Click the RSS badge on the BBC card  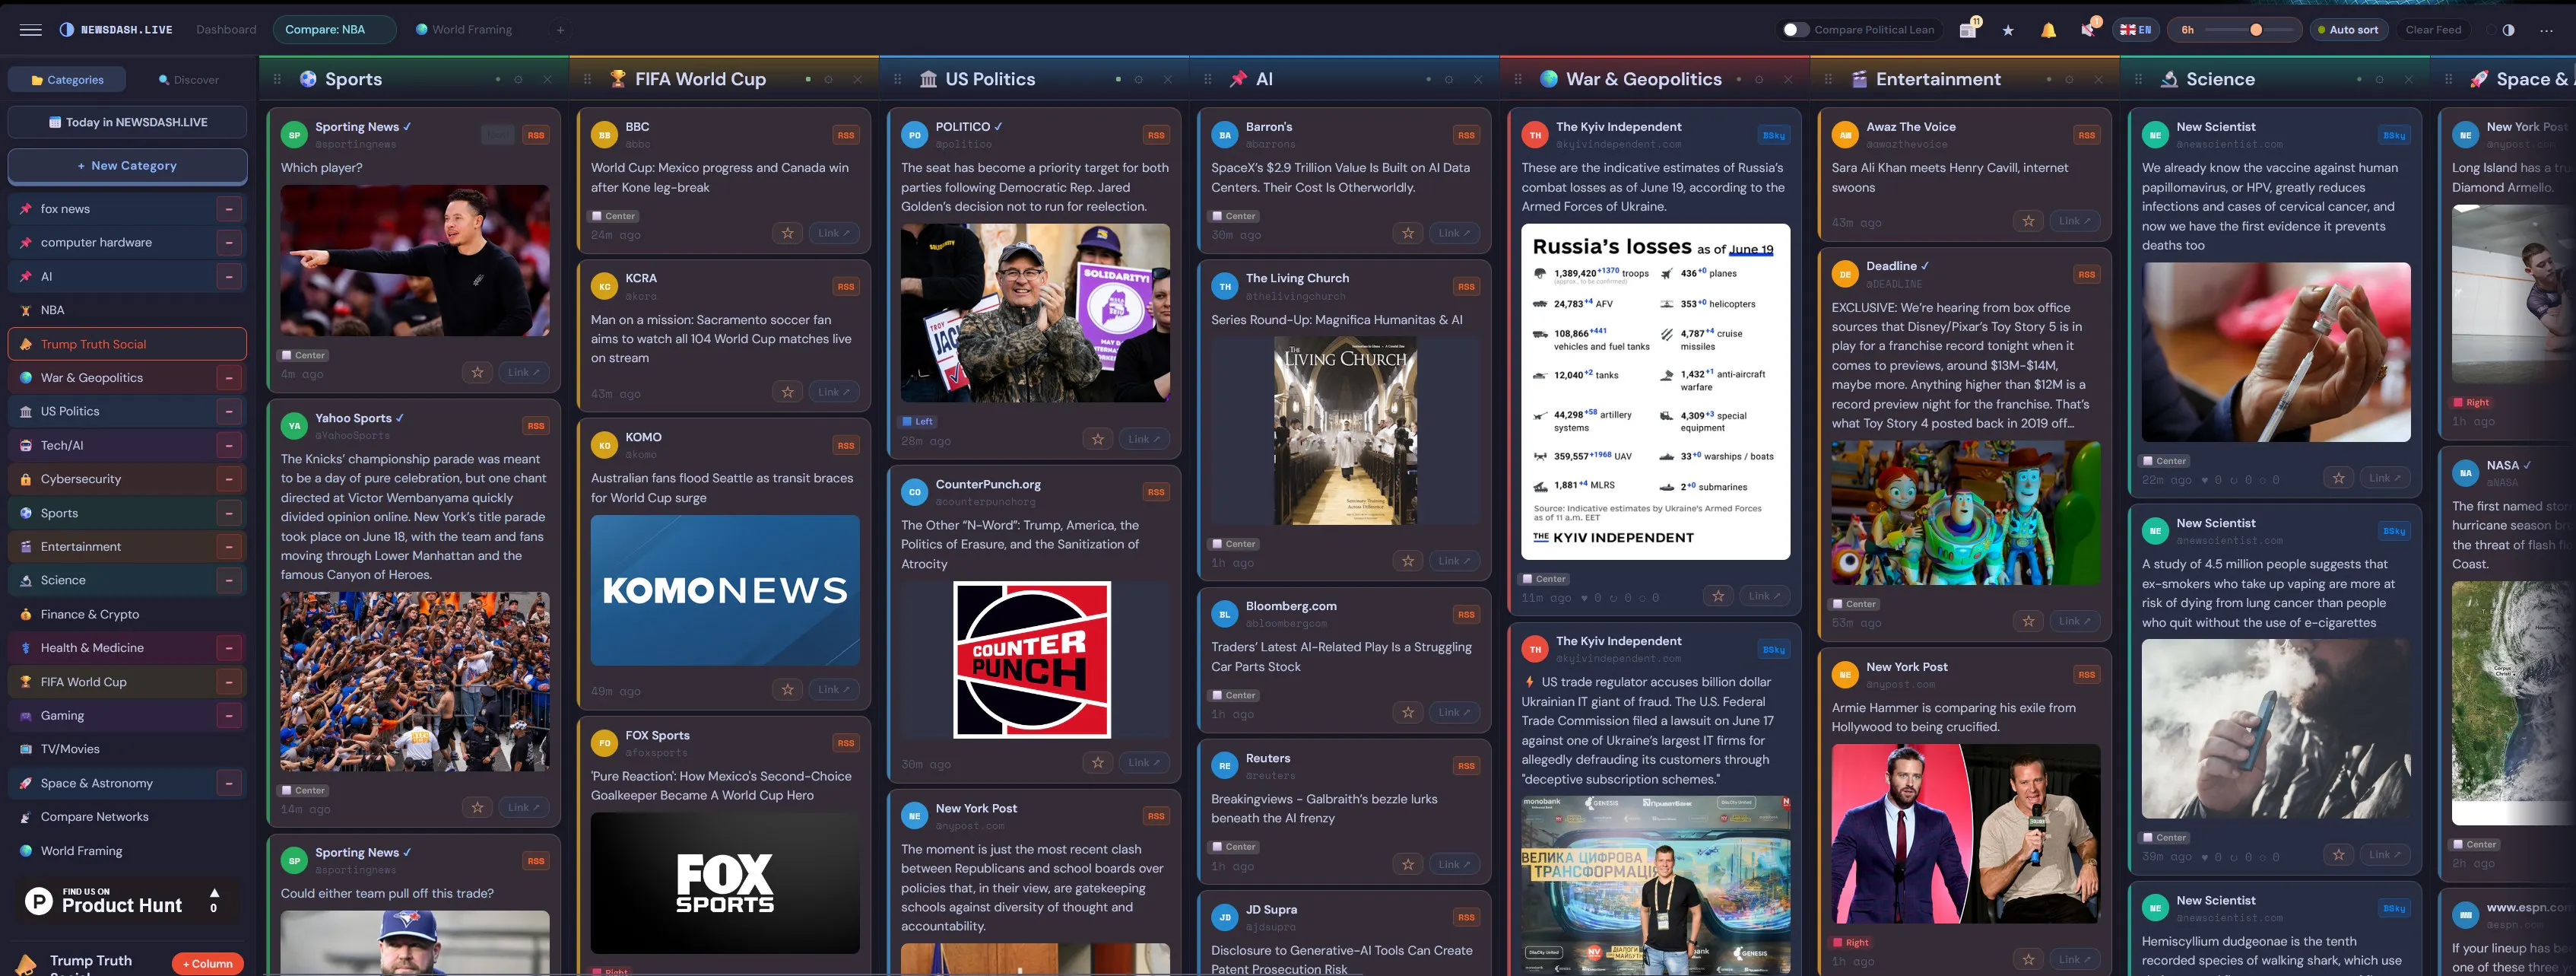pos(846,135)
